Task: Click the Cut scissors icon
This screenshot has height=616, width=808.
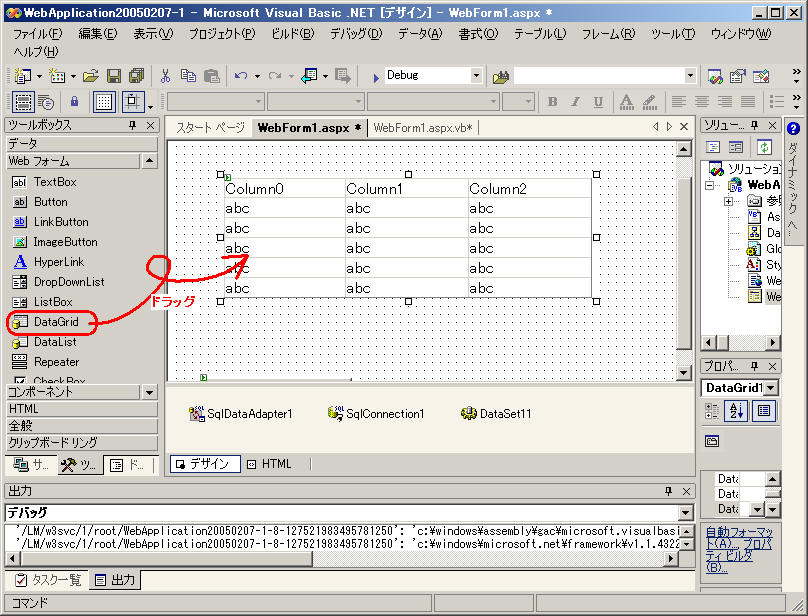Action: (165, 76)
